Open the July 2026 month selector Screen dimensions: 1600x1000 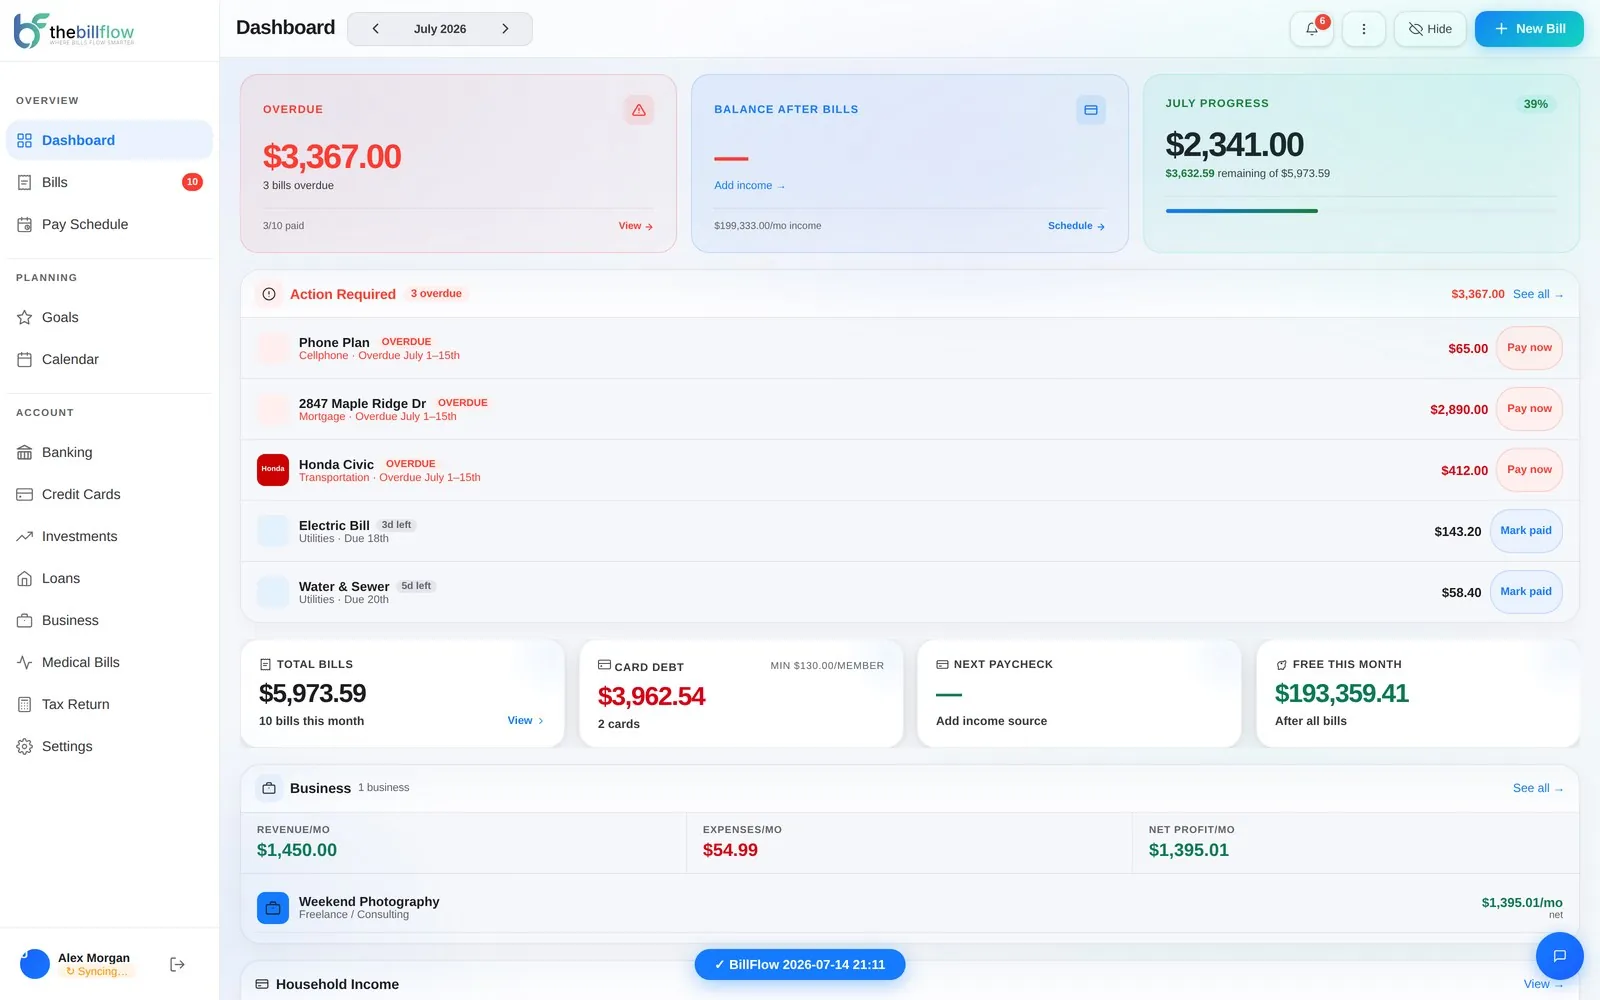pos(440,29)
